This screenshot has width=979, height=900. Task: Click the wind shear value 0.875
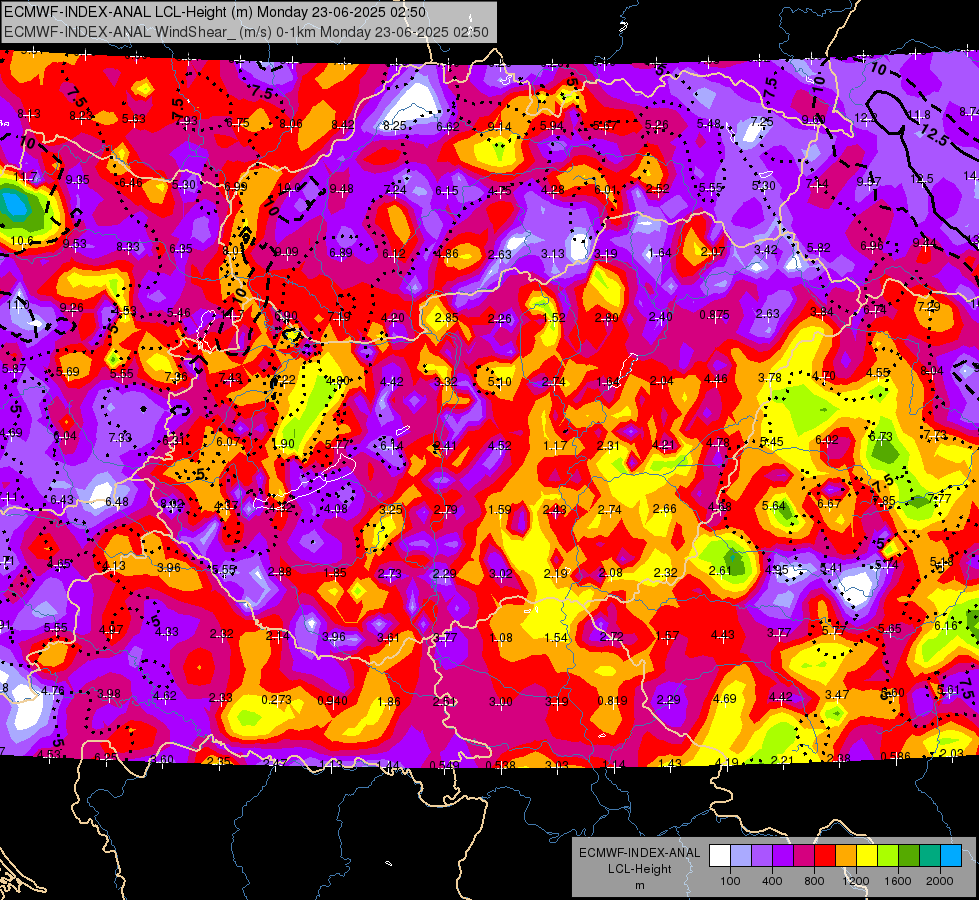[x=714, y=315]
